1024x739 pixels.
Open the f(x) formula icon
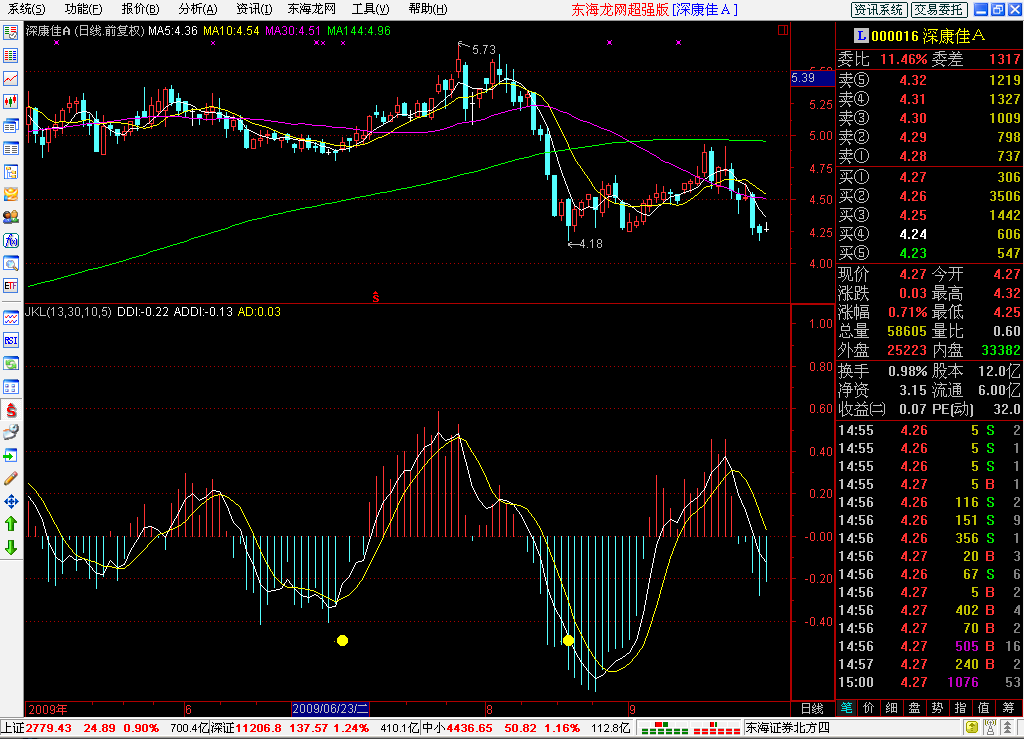[10, 240]
